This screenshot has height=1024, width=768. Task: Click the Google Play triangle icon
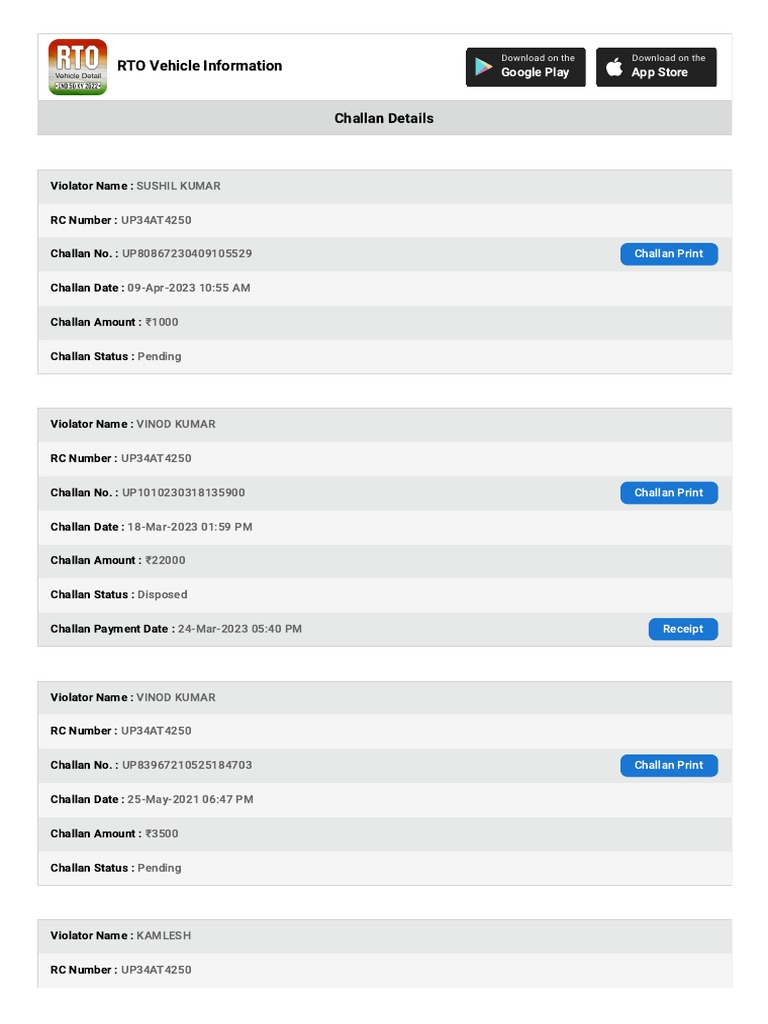coord(483,67)
